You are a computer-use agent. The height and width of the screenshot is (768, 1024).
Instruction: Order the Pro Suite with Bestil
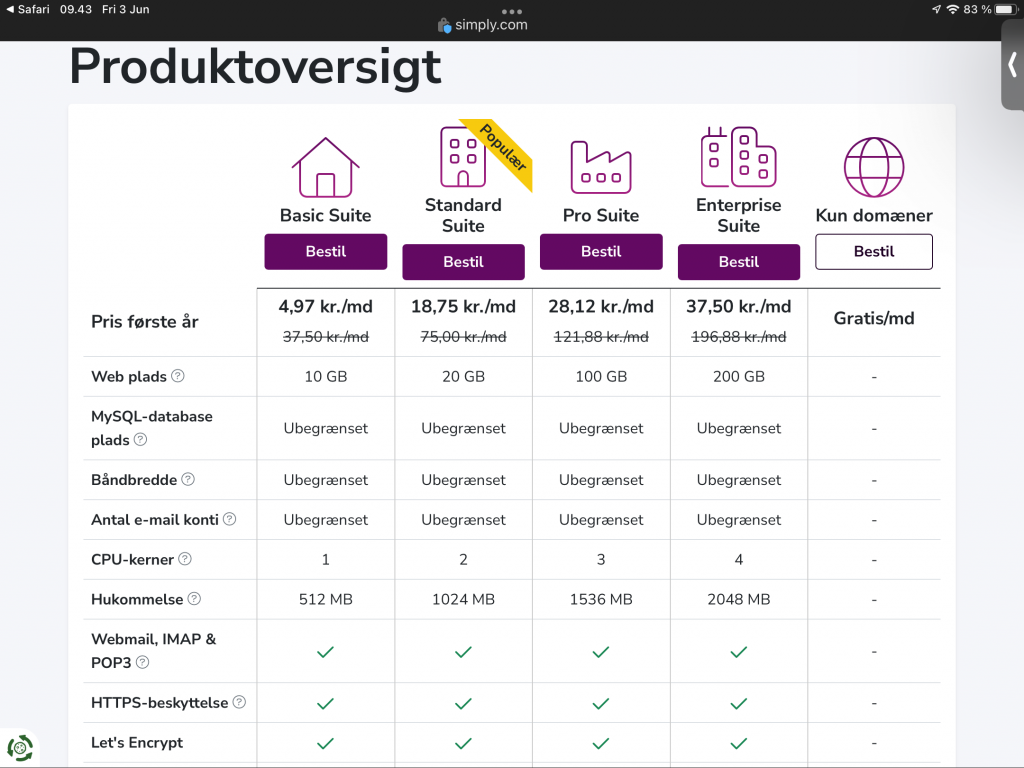pos(600,252)
